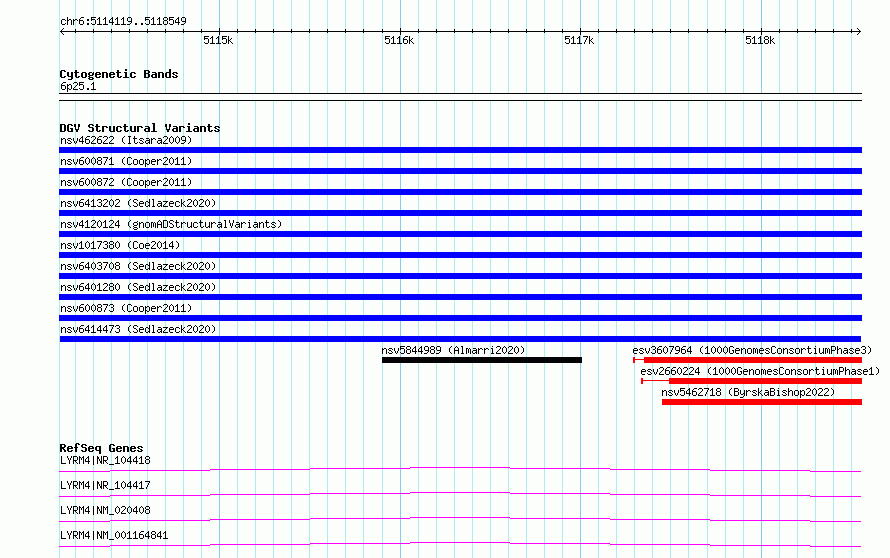
Task: Click the magenta transcript line for NR_104417
Action: coord(460,494)
